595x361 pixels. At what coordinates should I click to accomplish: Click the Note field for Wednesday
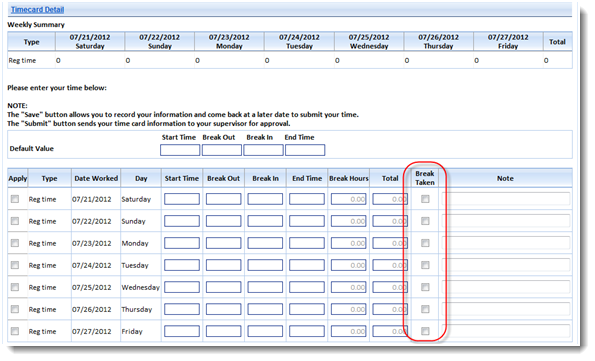coord(506,287)
